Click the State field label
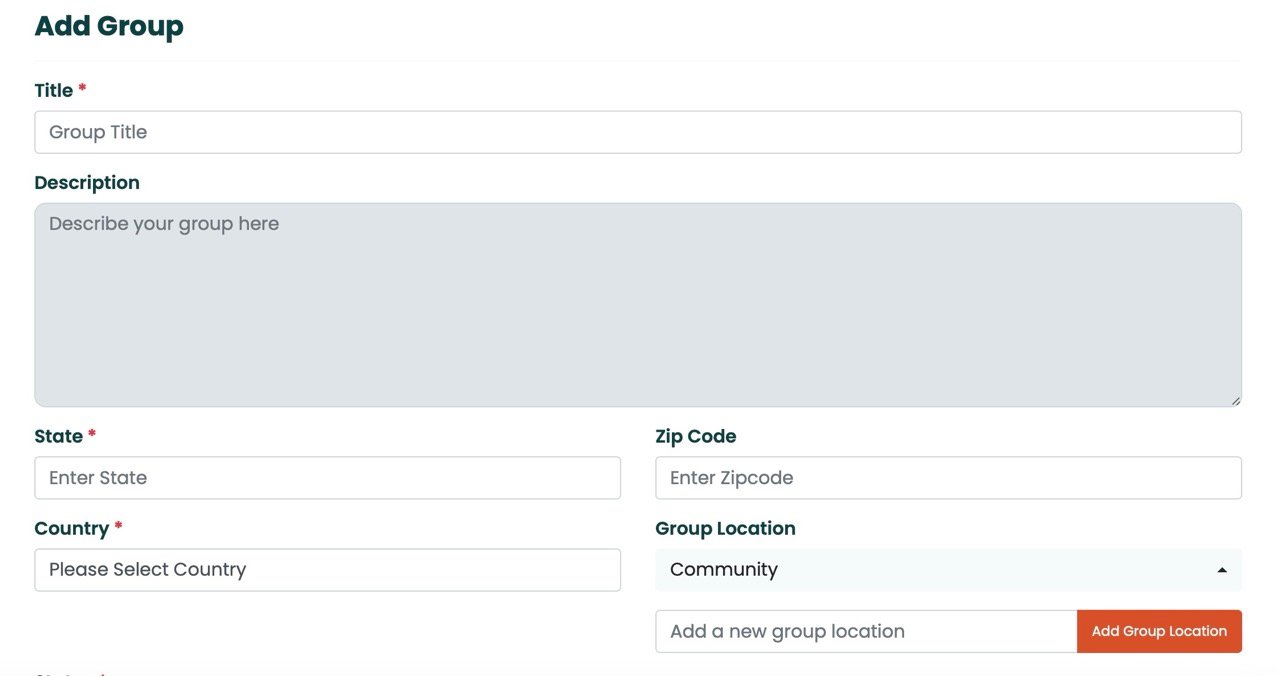Image resolution: width=1280 pixels, height=676 pixels. coord(58,437)
